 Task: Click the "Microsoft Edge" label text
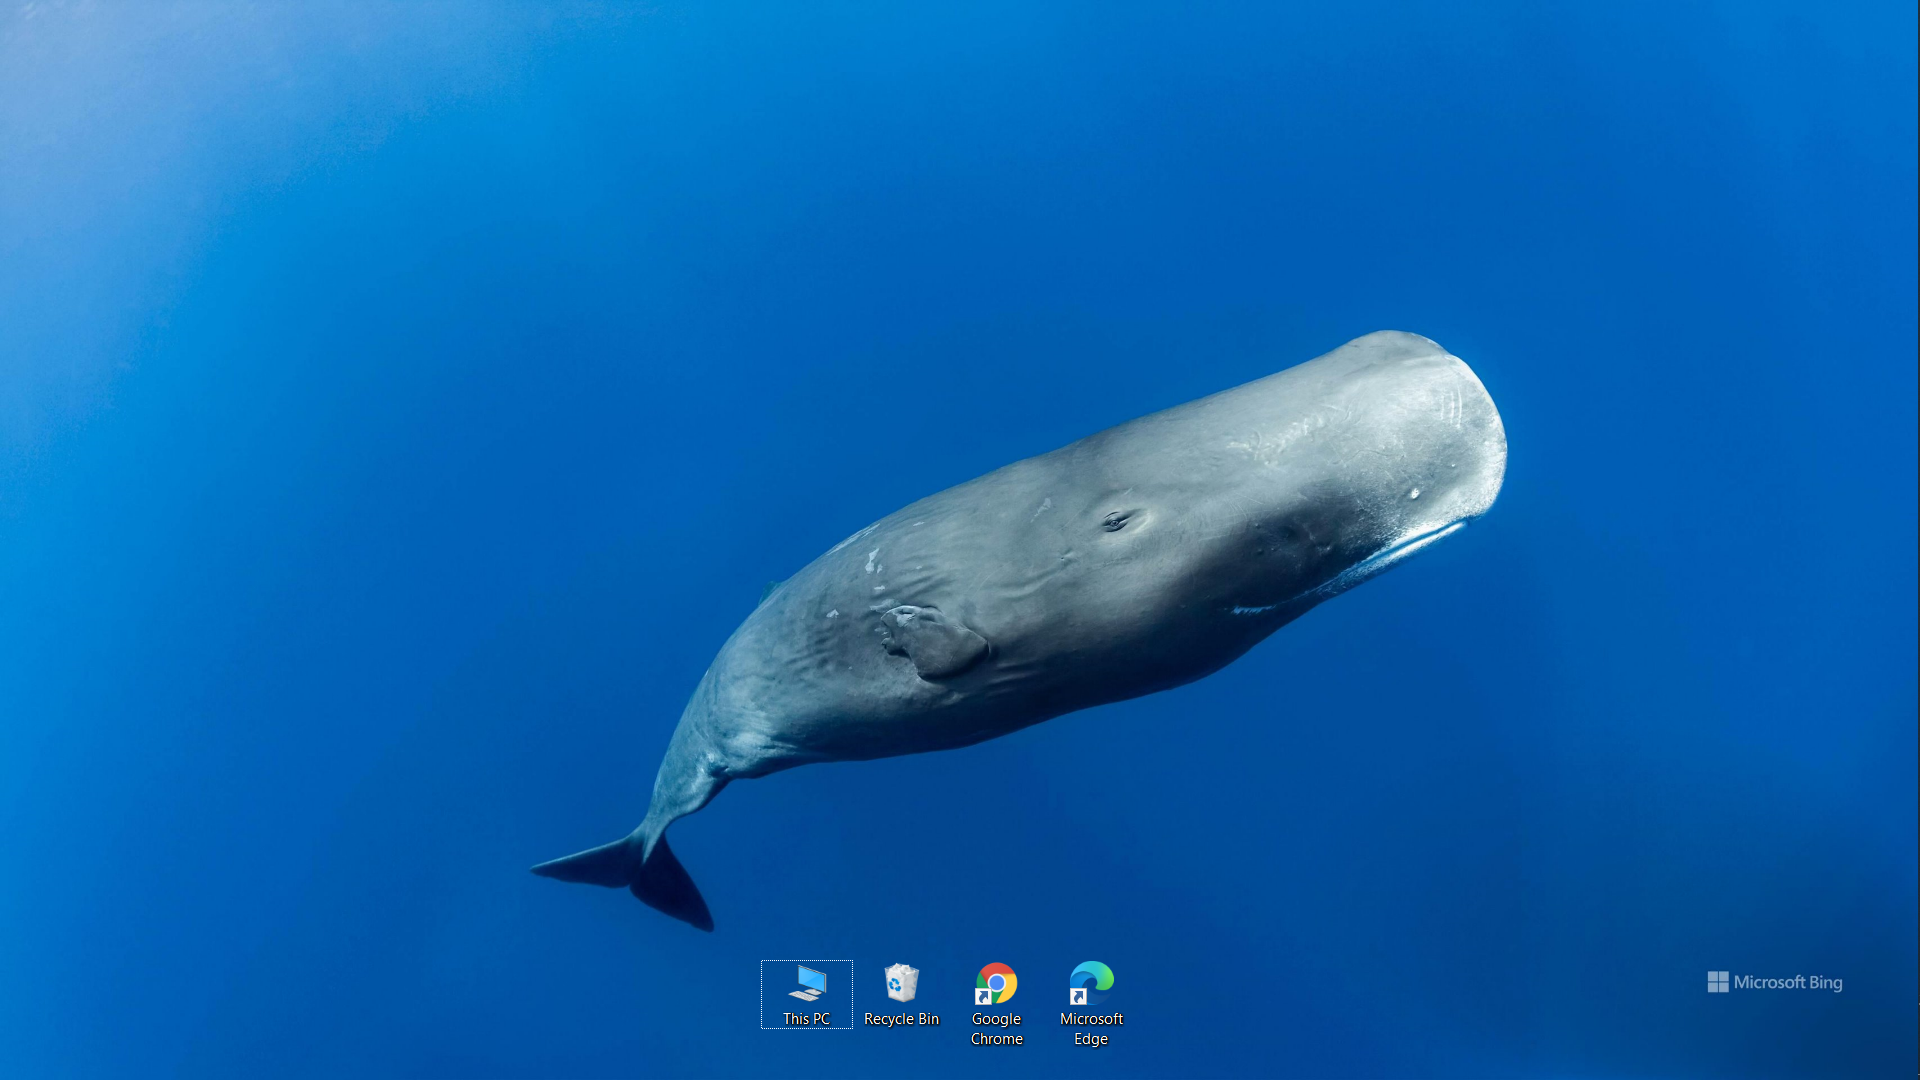[1091, 1029]
